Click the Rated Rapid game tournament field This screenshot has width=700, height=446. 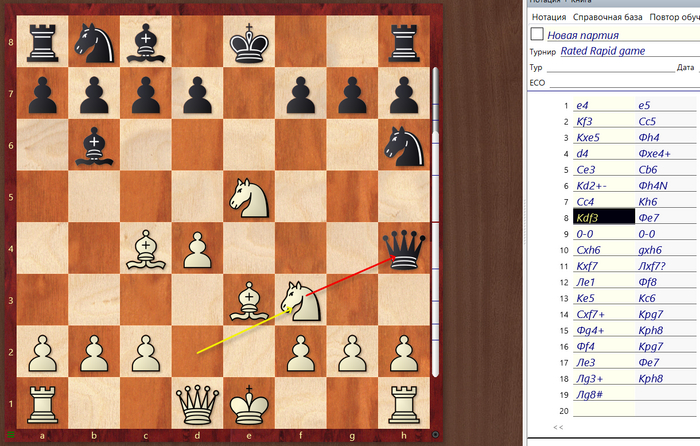[x=602, y=51]
